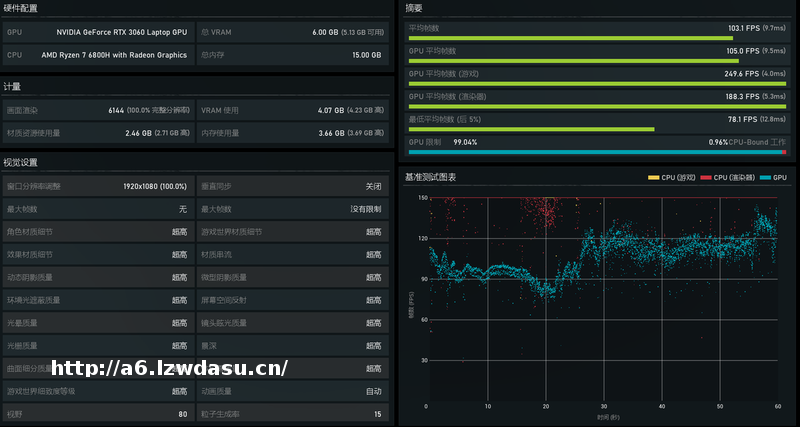Click the yellow CPU (游戏) legend swatch
This screenshot has height=427, width=800.
point(653,177)
